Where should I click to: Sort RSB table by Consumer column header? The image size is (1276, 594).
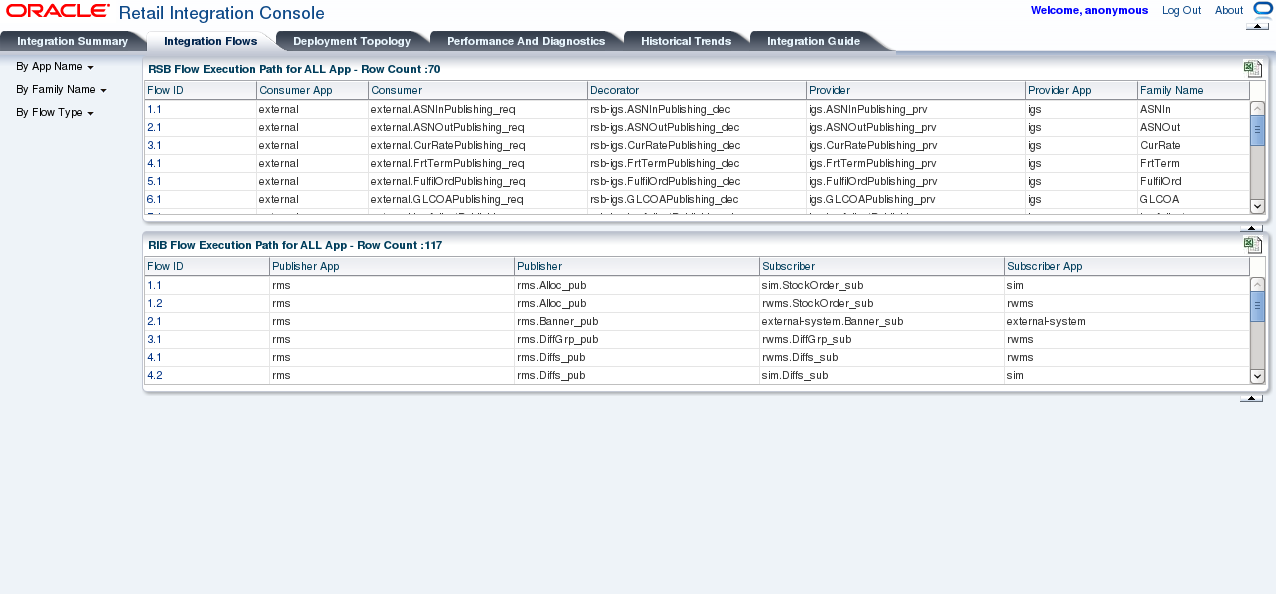click(478, 90)
